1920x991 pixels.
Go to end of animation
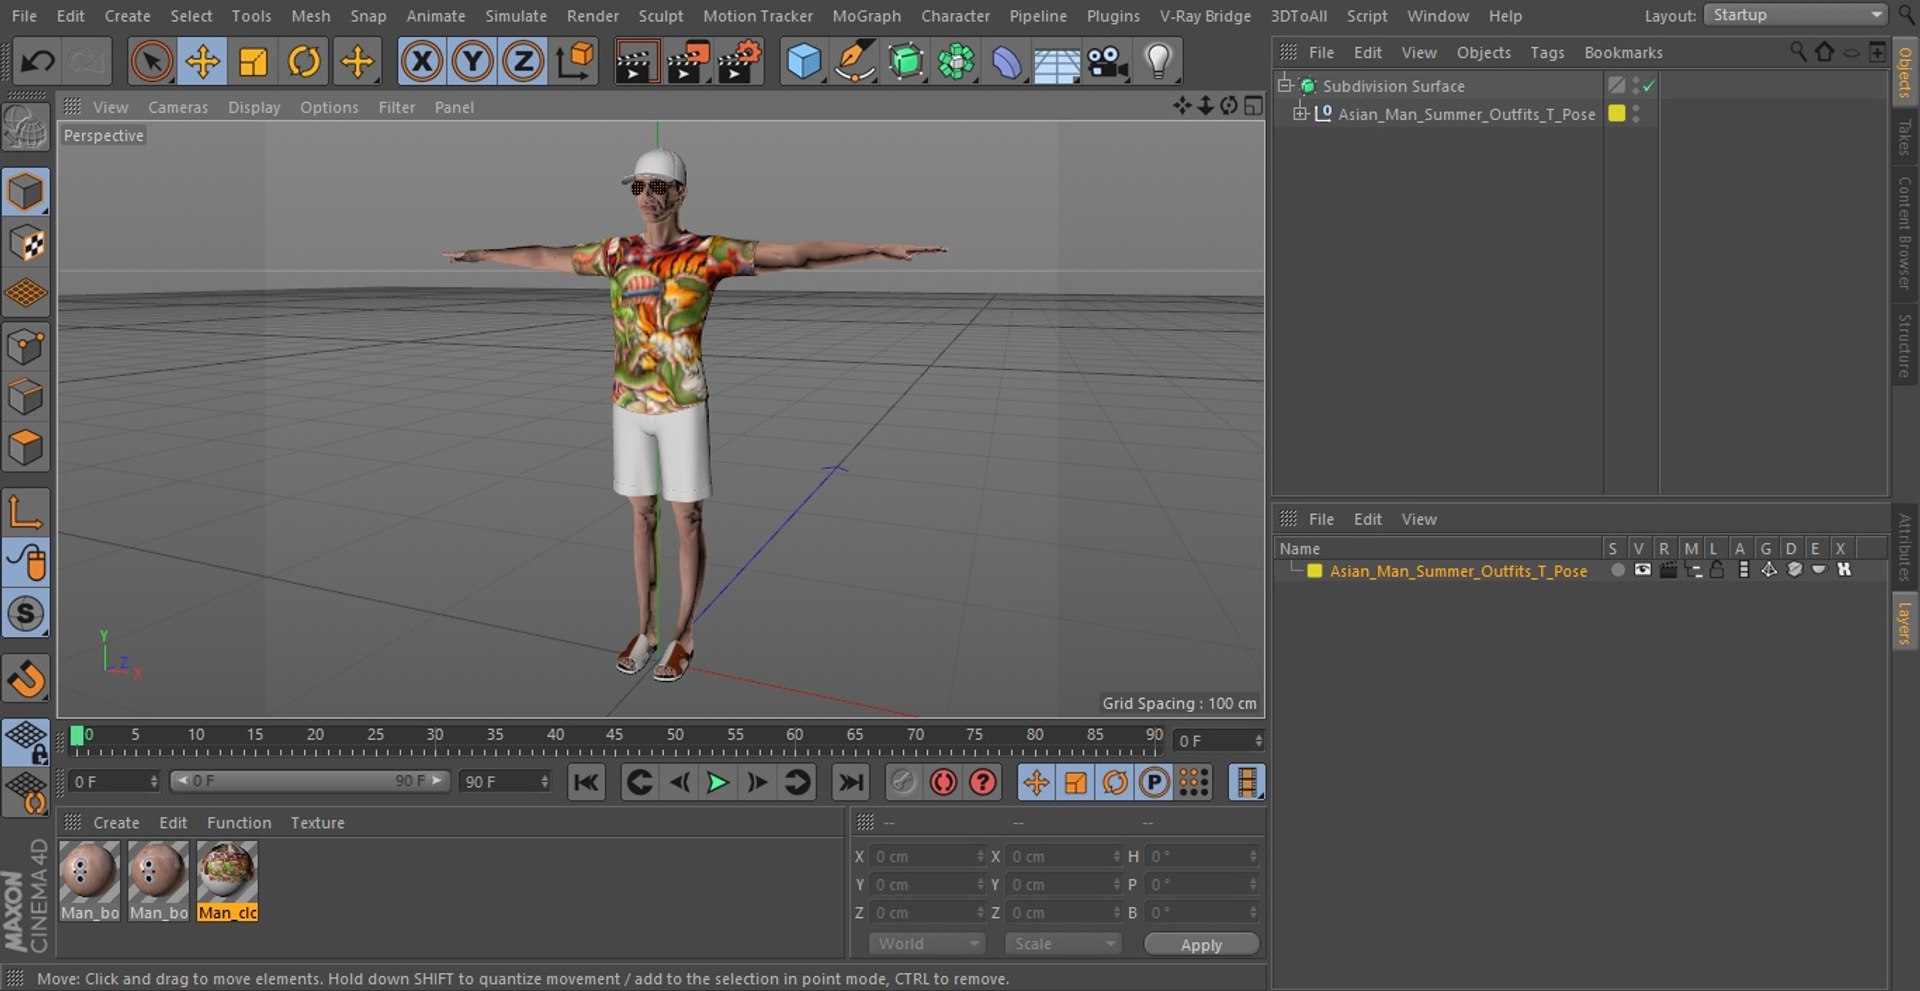point(851,782)
